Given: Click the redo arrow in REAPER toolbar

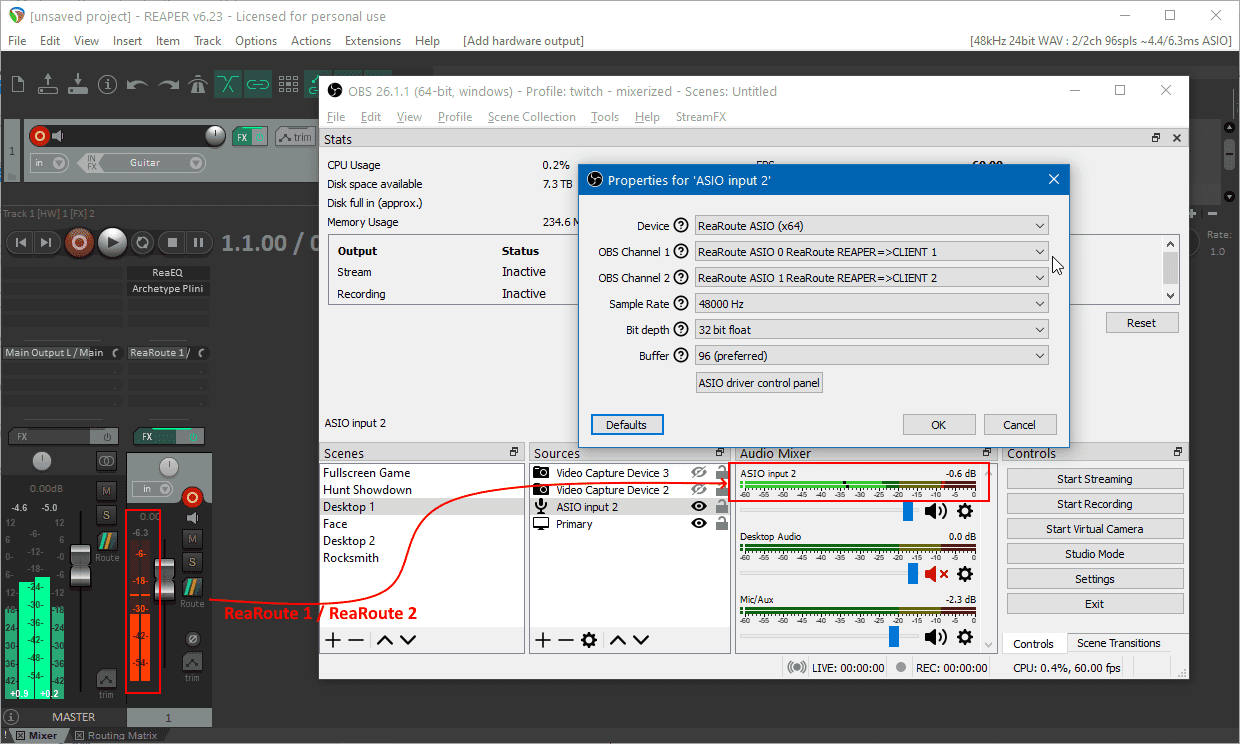Looking at the screenshot, I should [168, 85].
